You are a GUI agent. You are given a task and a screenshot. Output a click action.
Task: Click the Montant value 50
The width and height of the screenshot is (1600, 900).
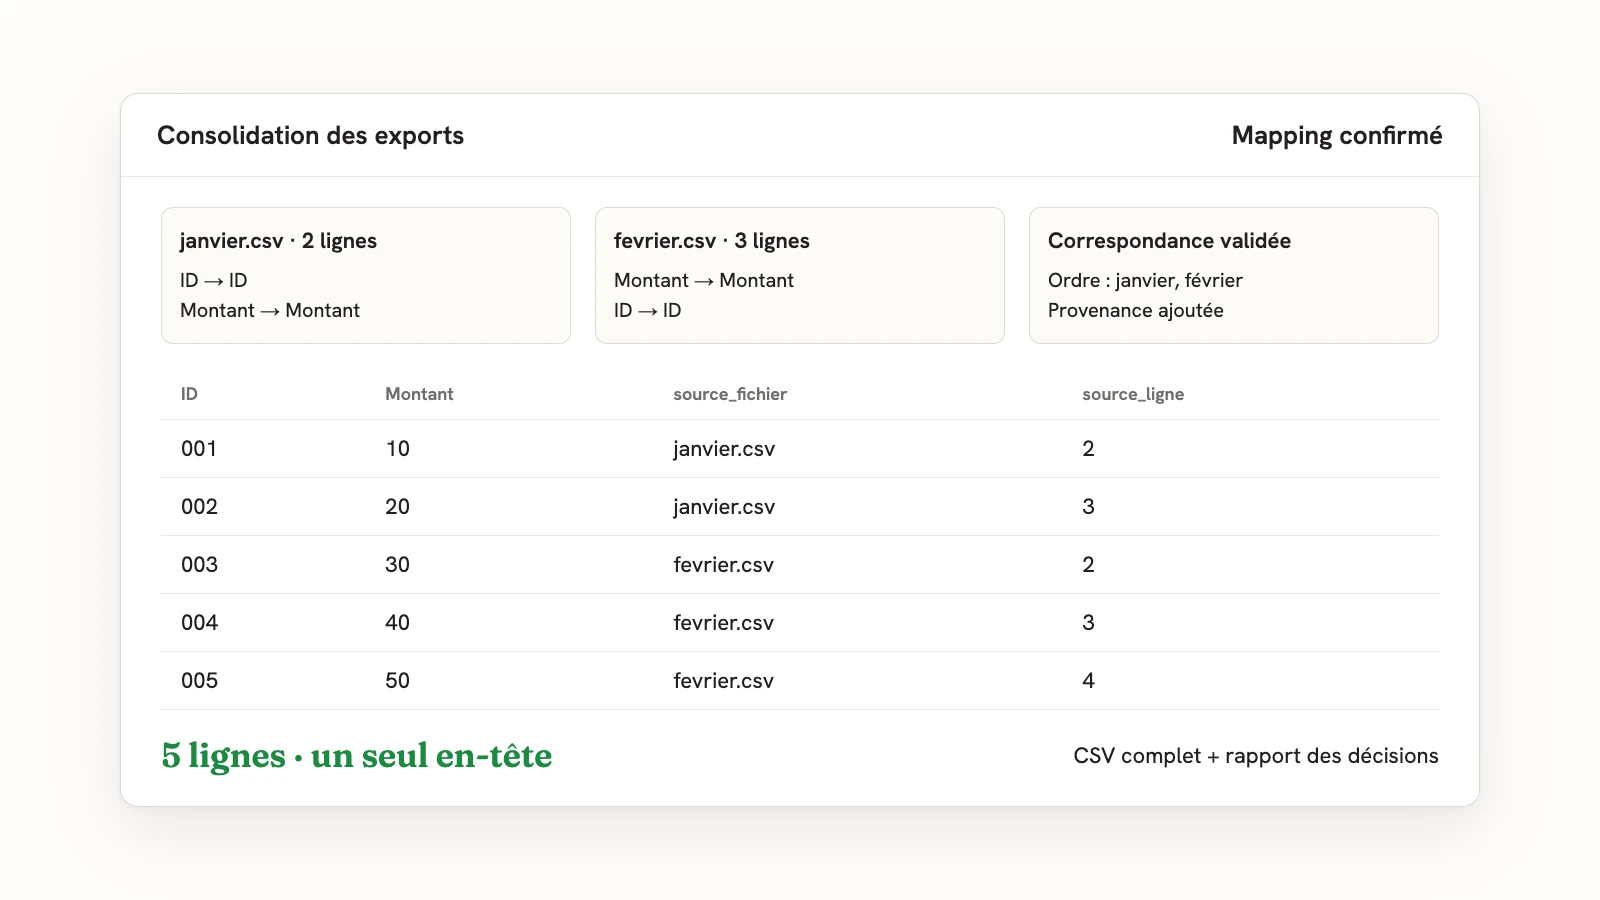point(398,681)
